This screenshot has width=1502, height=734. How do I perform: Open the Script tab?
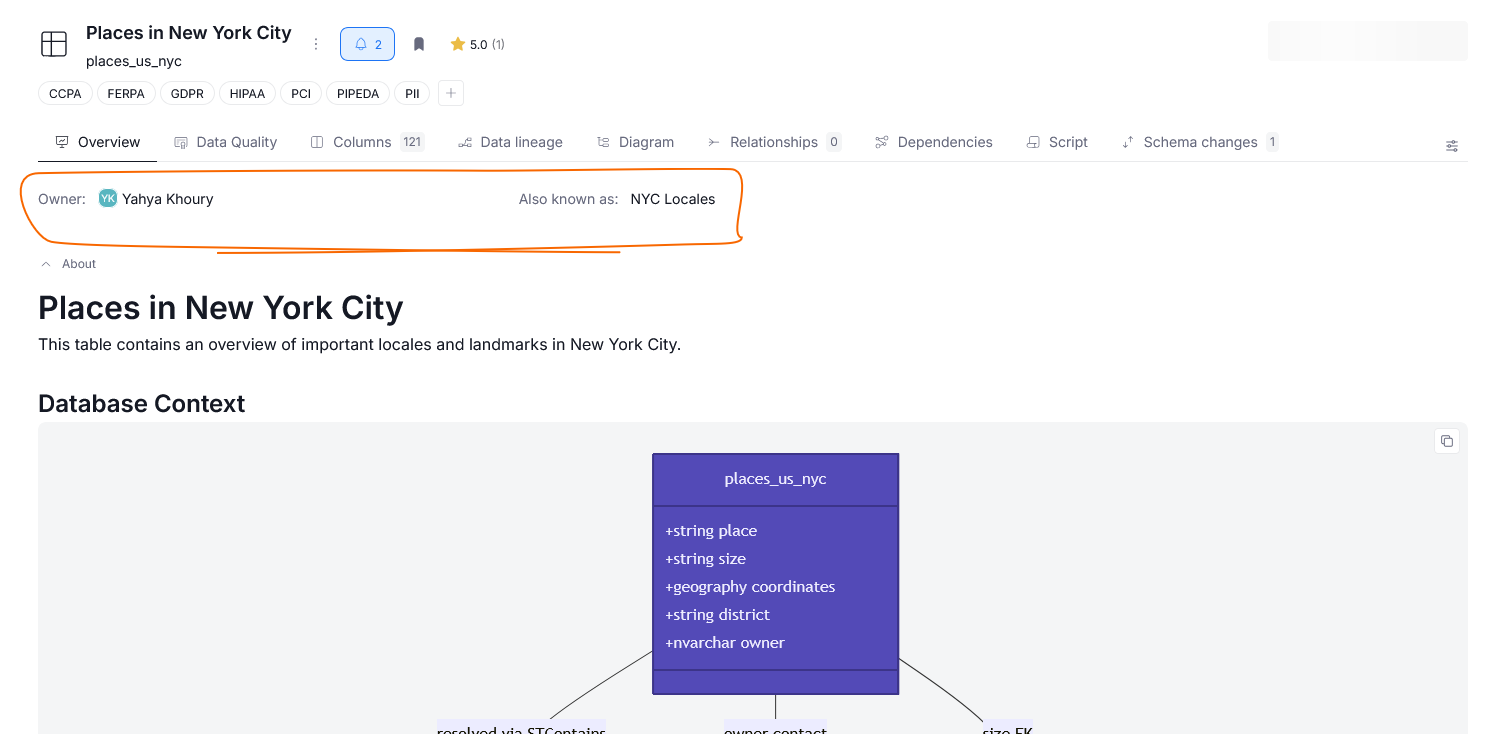click(1057, 142)
